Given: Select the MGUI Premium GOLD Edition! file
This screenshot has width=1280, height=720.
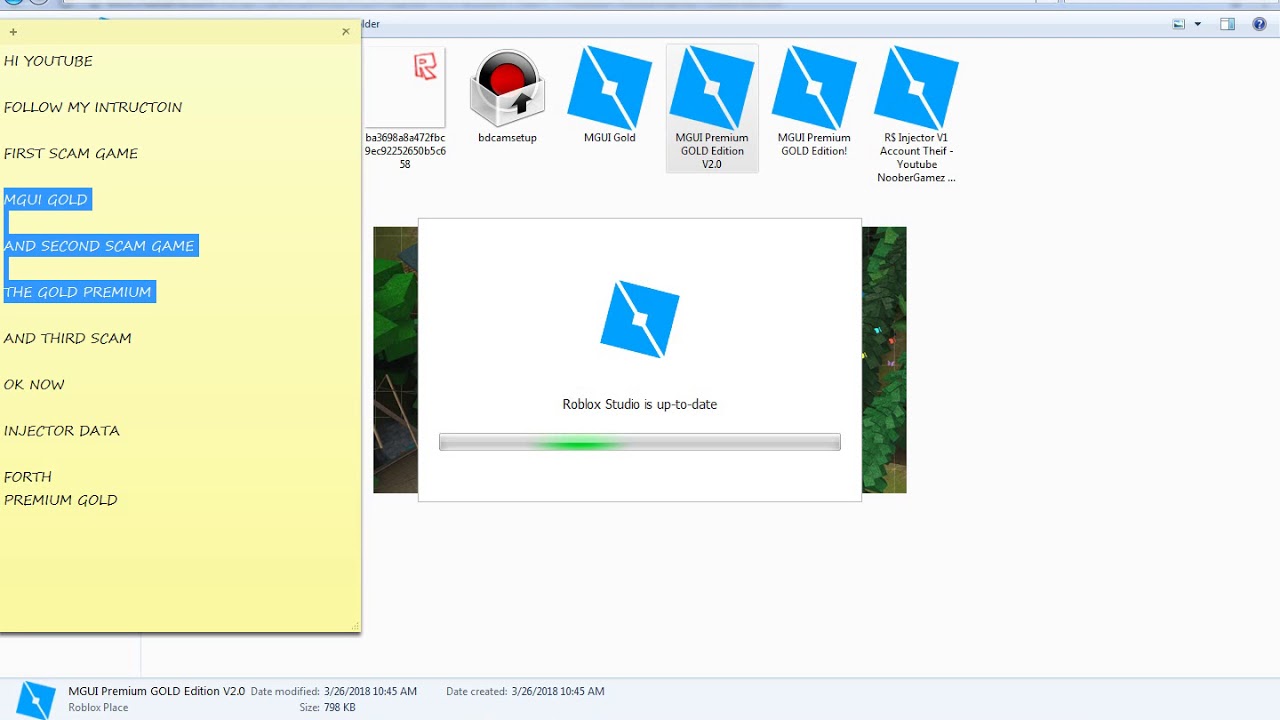Looking at the screenshot, I should pyautogui.click(x=814, y=103).
